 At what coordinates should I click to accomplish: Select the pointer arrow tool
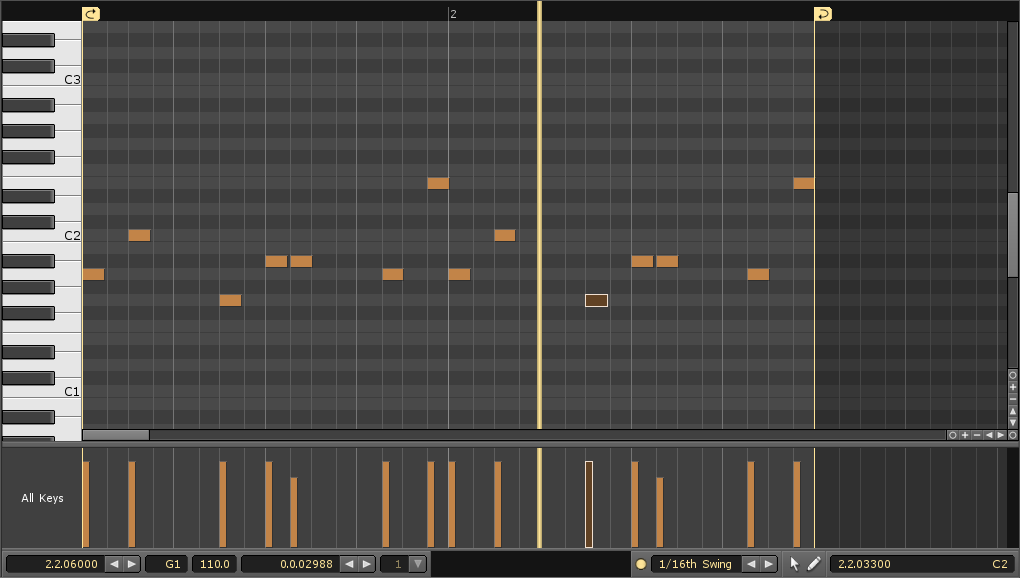[795, 564]
